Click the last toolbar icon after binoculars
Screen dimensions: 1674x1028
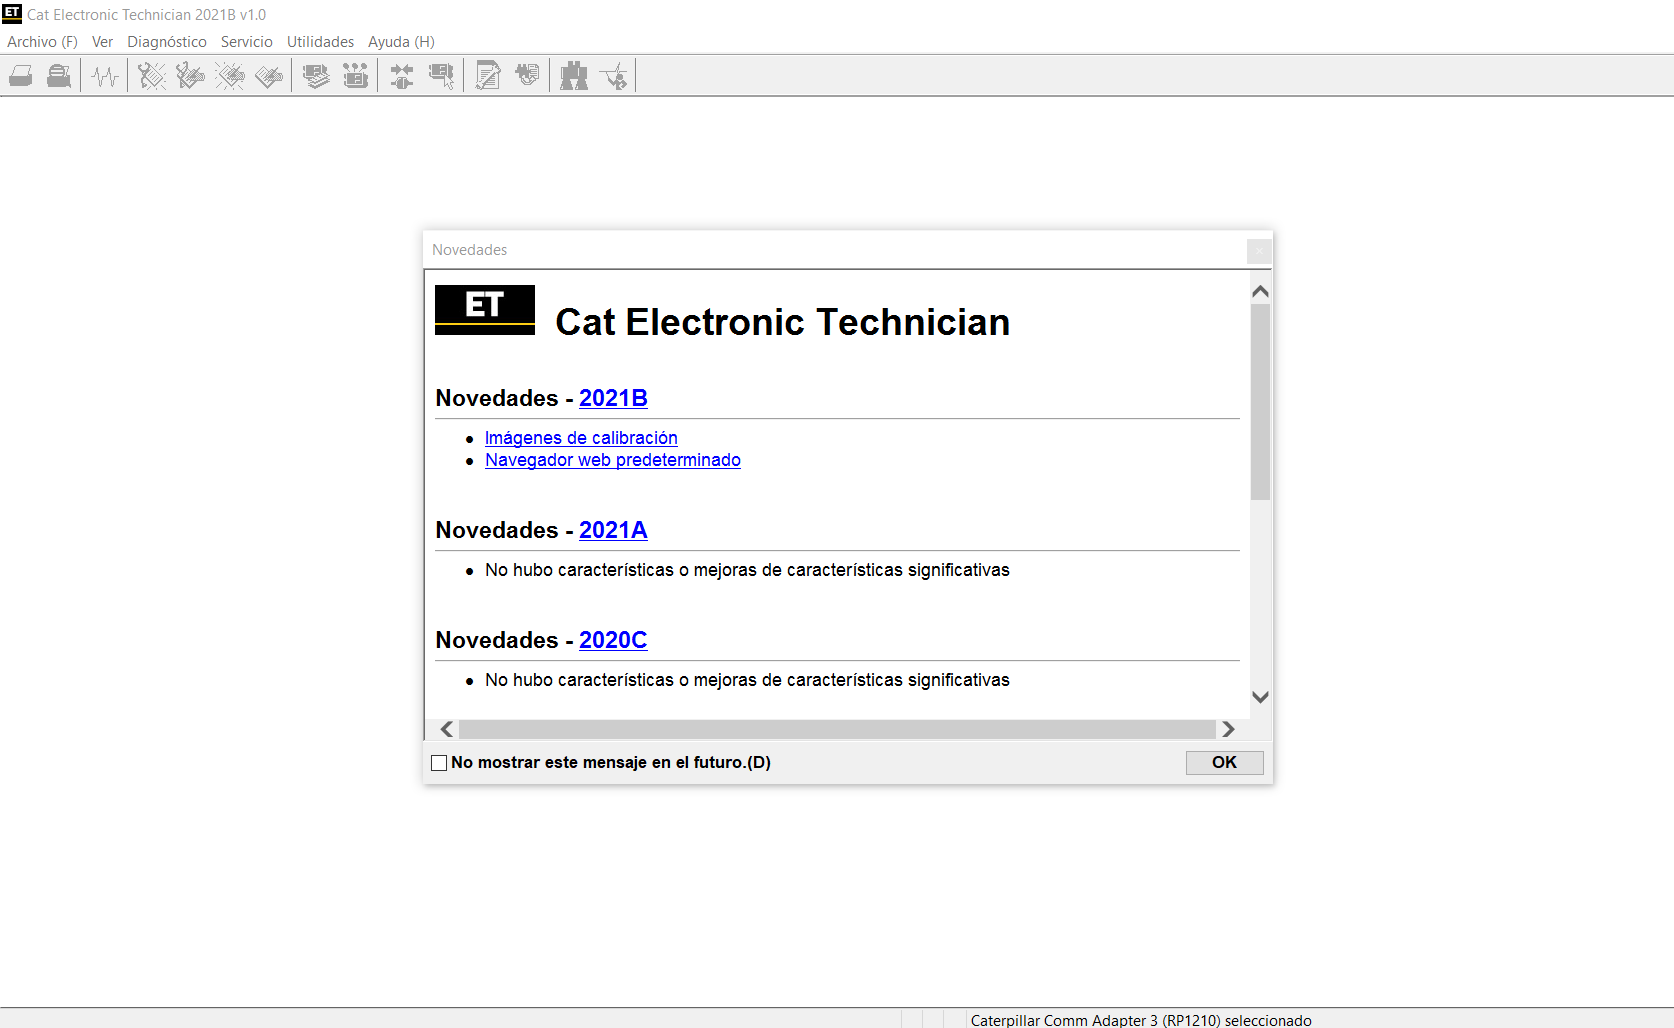click(614, 76)
